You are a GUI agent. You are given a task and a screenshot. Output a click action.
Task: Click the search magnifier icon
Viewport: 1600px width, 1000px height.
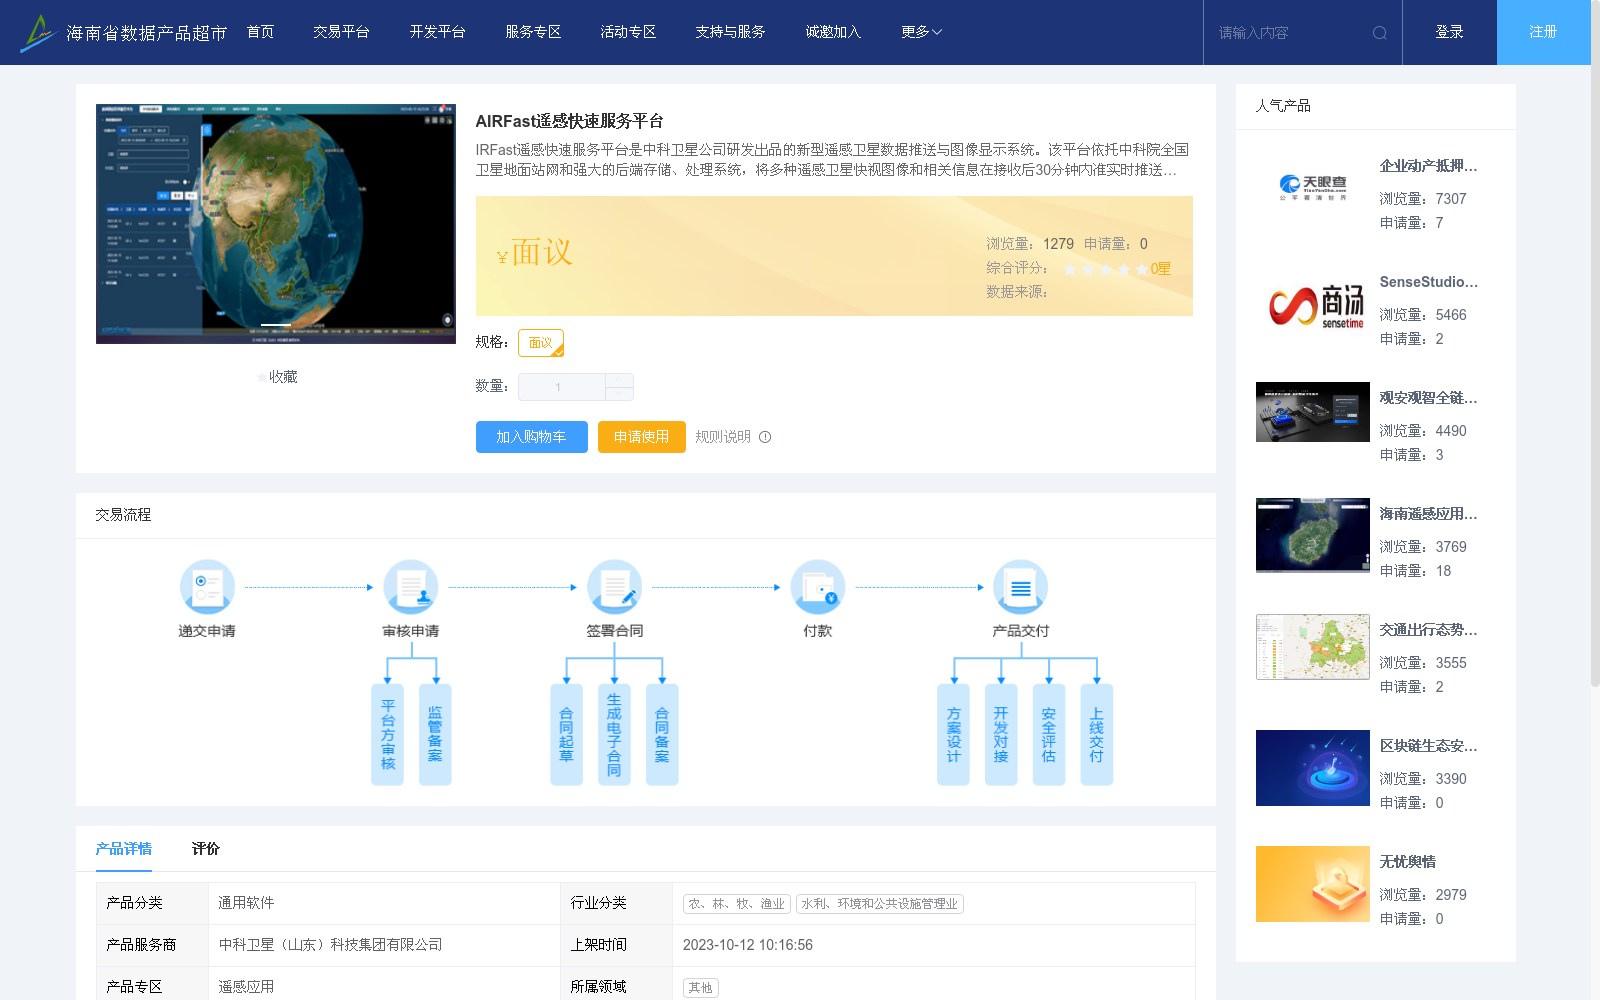pyautogui.click(x=1380, y=33)
